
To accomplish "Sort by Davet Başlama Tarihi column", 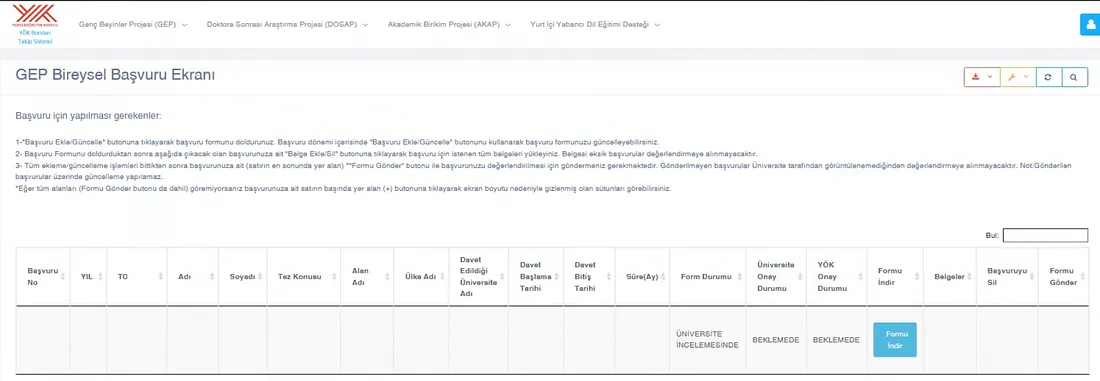I will [x=536, y=276].
